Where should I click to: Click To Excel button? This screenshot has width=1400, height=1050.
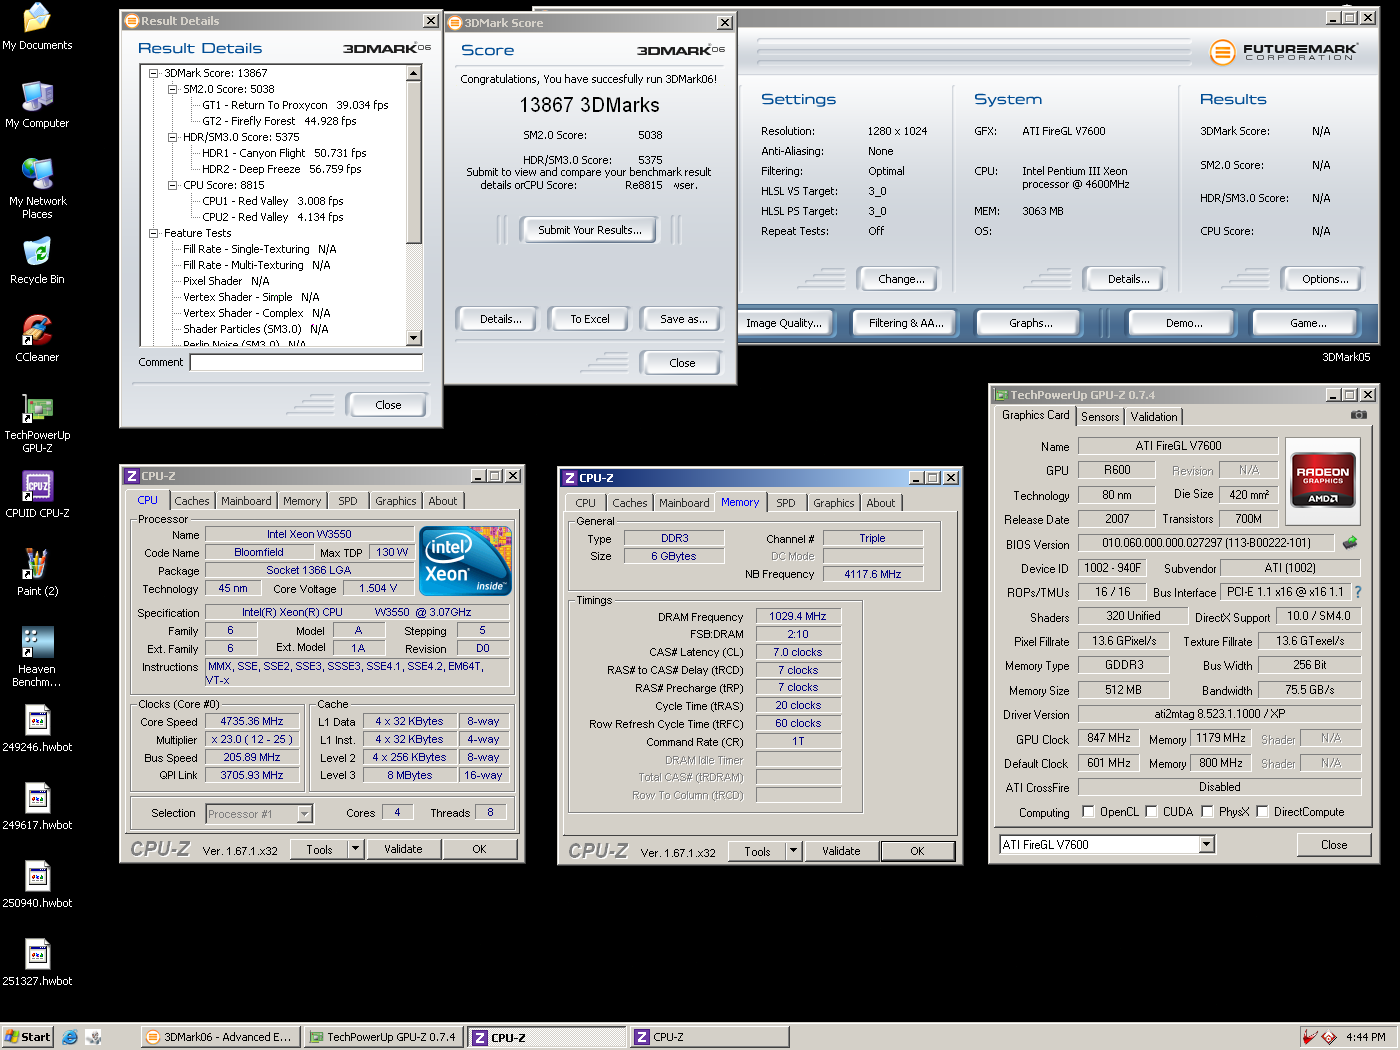click(590, 319)
